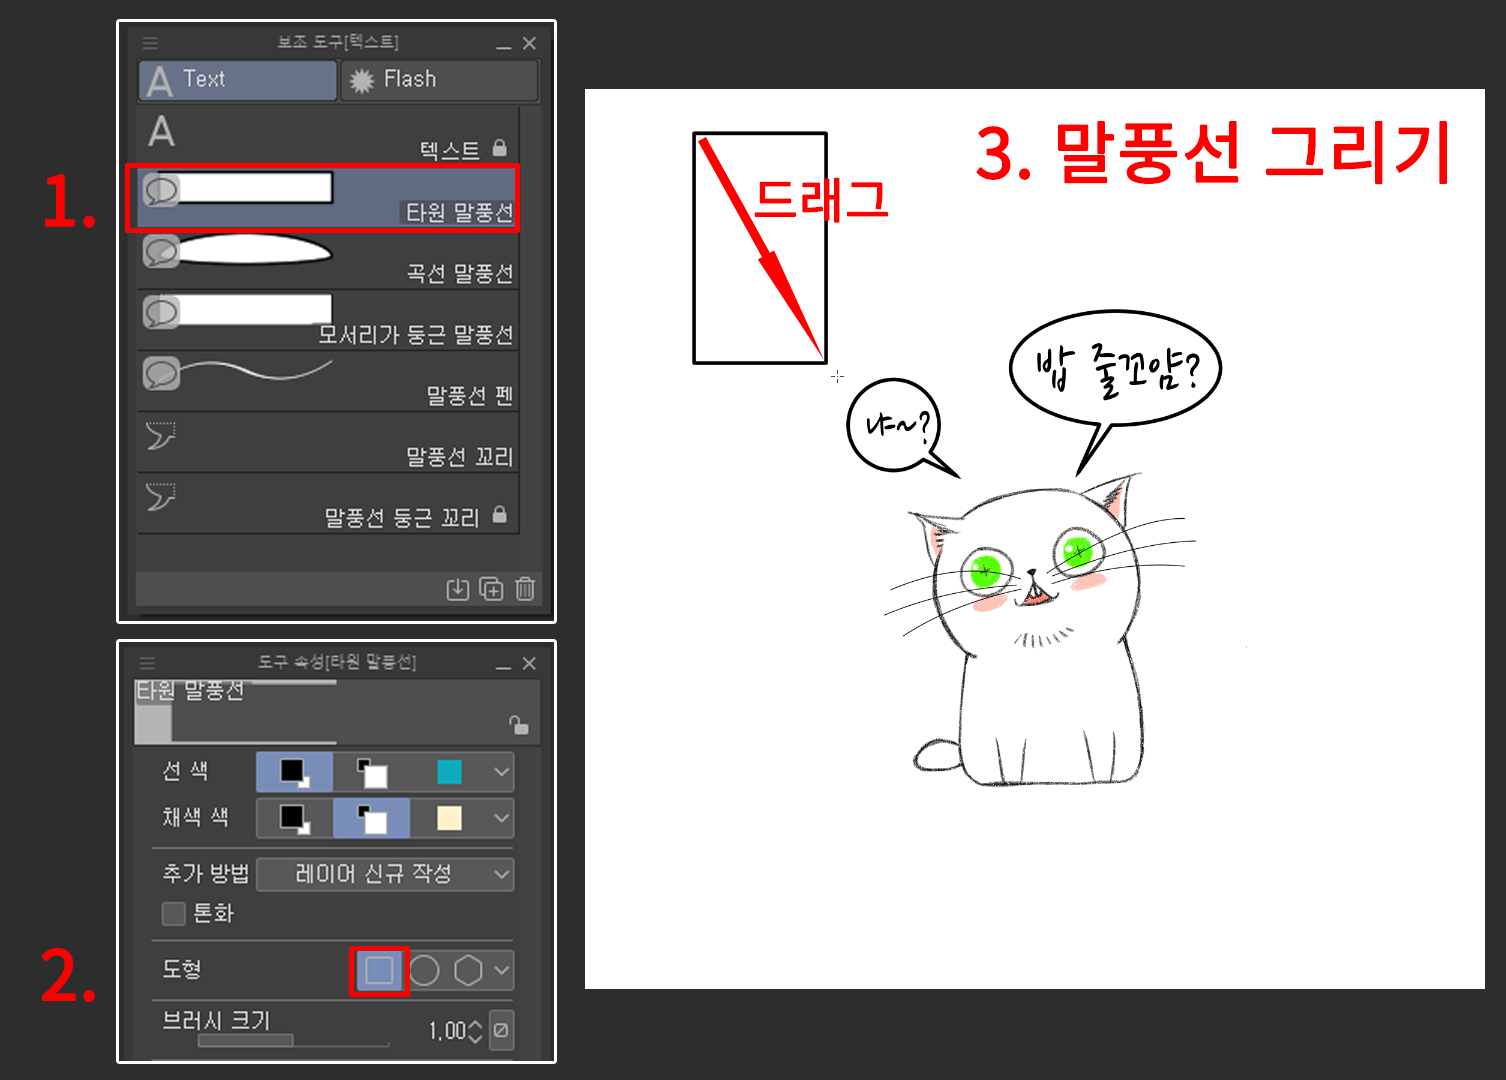This screenshot has width=1506, height=1080.
Task: Expand the 채색 색 options dropdown
Action: coord(501,818)
